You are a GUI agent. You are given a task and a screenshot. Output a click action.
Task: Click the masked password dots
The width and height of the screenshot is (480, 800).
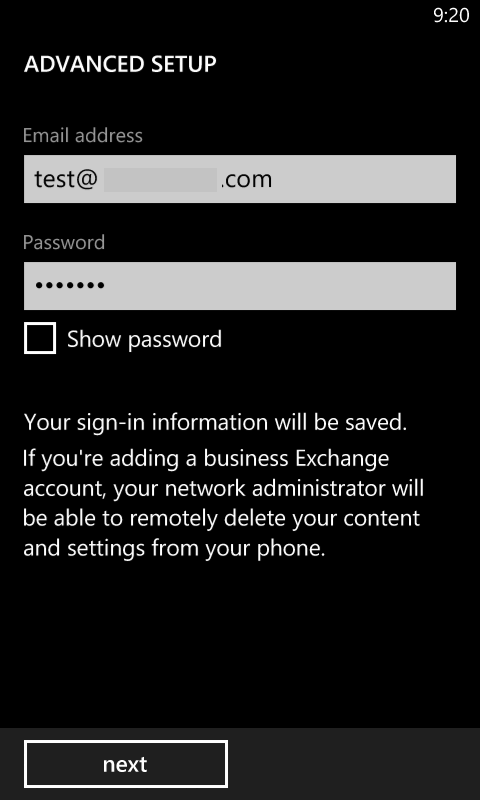pos(70,286)
